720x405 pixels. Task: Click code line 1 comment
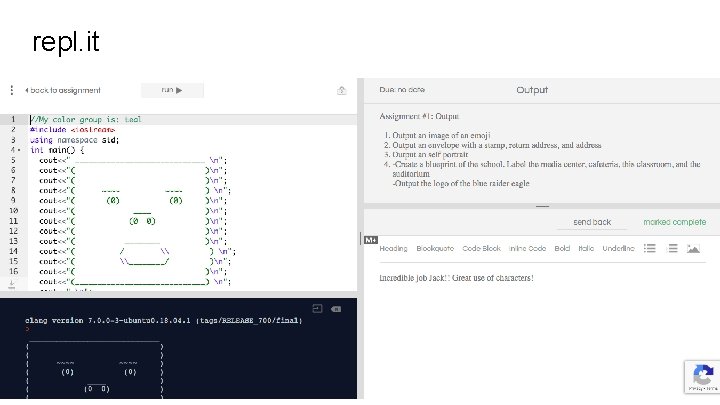pyautogui.click(x=86, y=119)
